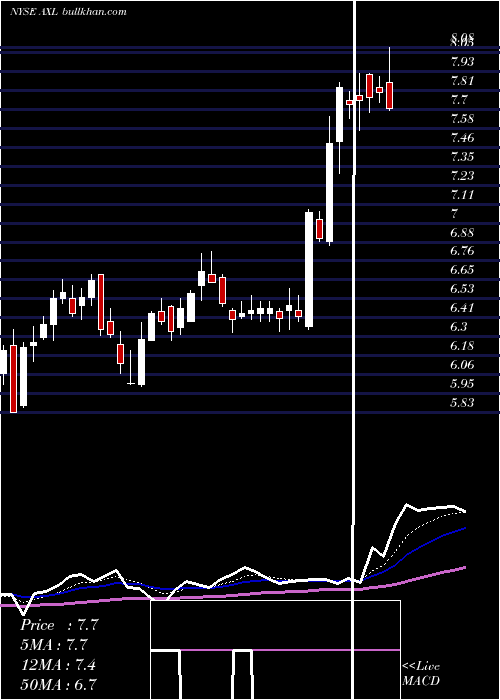The height and width of the screenshot is (700, 500).
Task: Click the 6.76 price axis label
Action: 462,251
